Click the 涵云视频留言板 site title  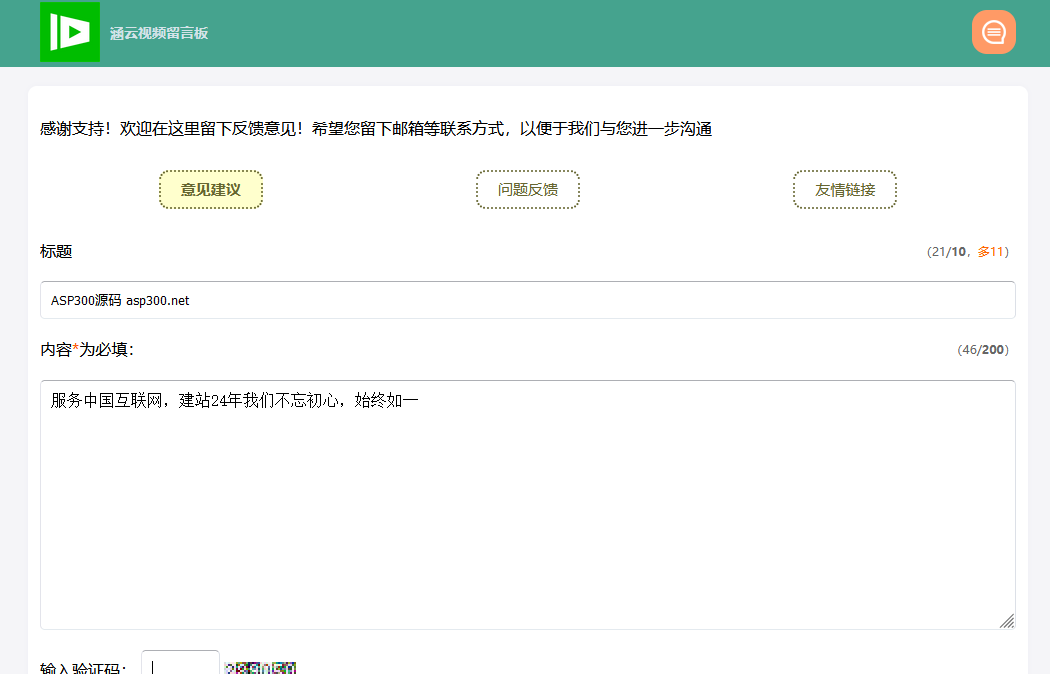(159, 33)
